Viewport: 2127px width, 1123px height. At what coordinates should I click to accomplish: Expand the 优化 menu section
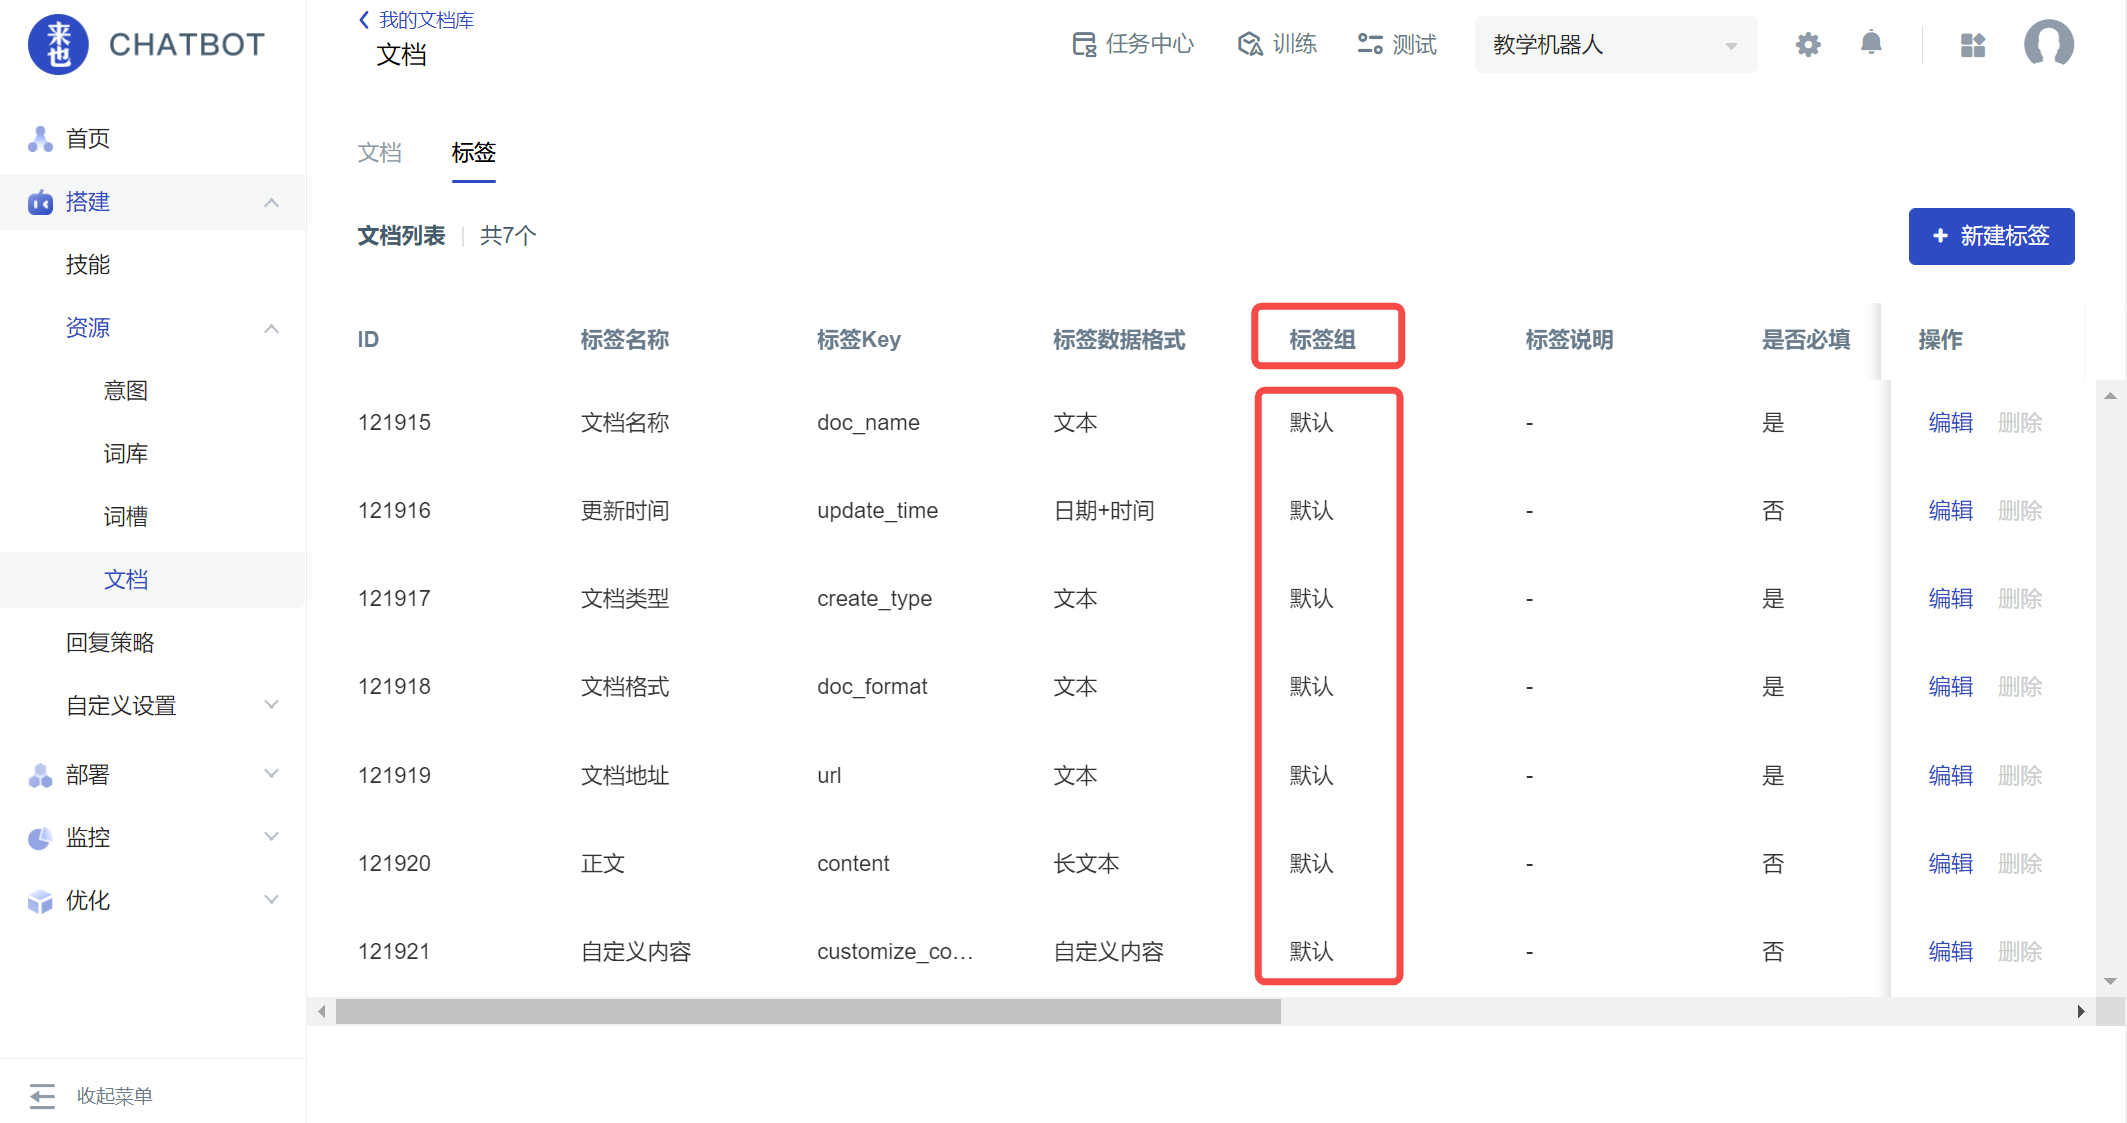[271, 899]
